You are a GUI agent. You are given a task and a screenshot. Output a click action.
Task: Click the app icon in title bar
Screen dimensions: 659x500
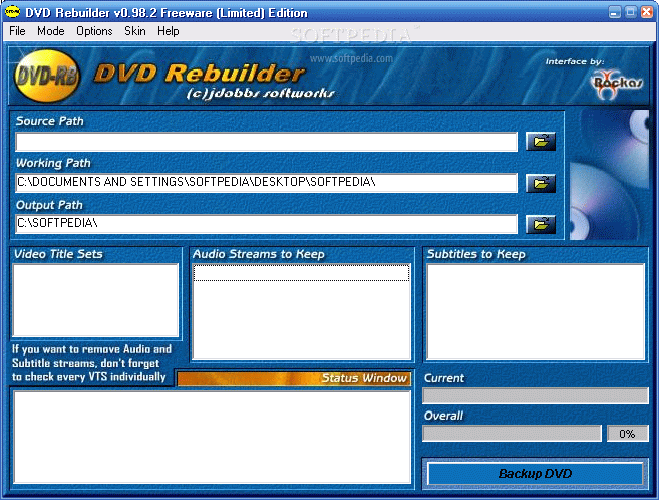coord(12,12)
